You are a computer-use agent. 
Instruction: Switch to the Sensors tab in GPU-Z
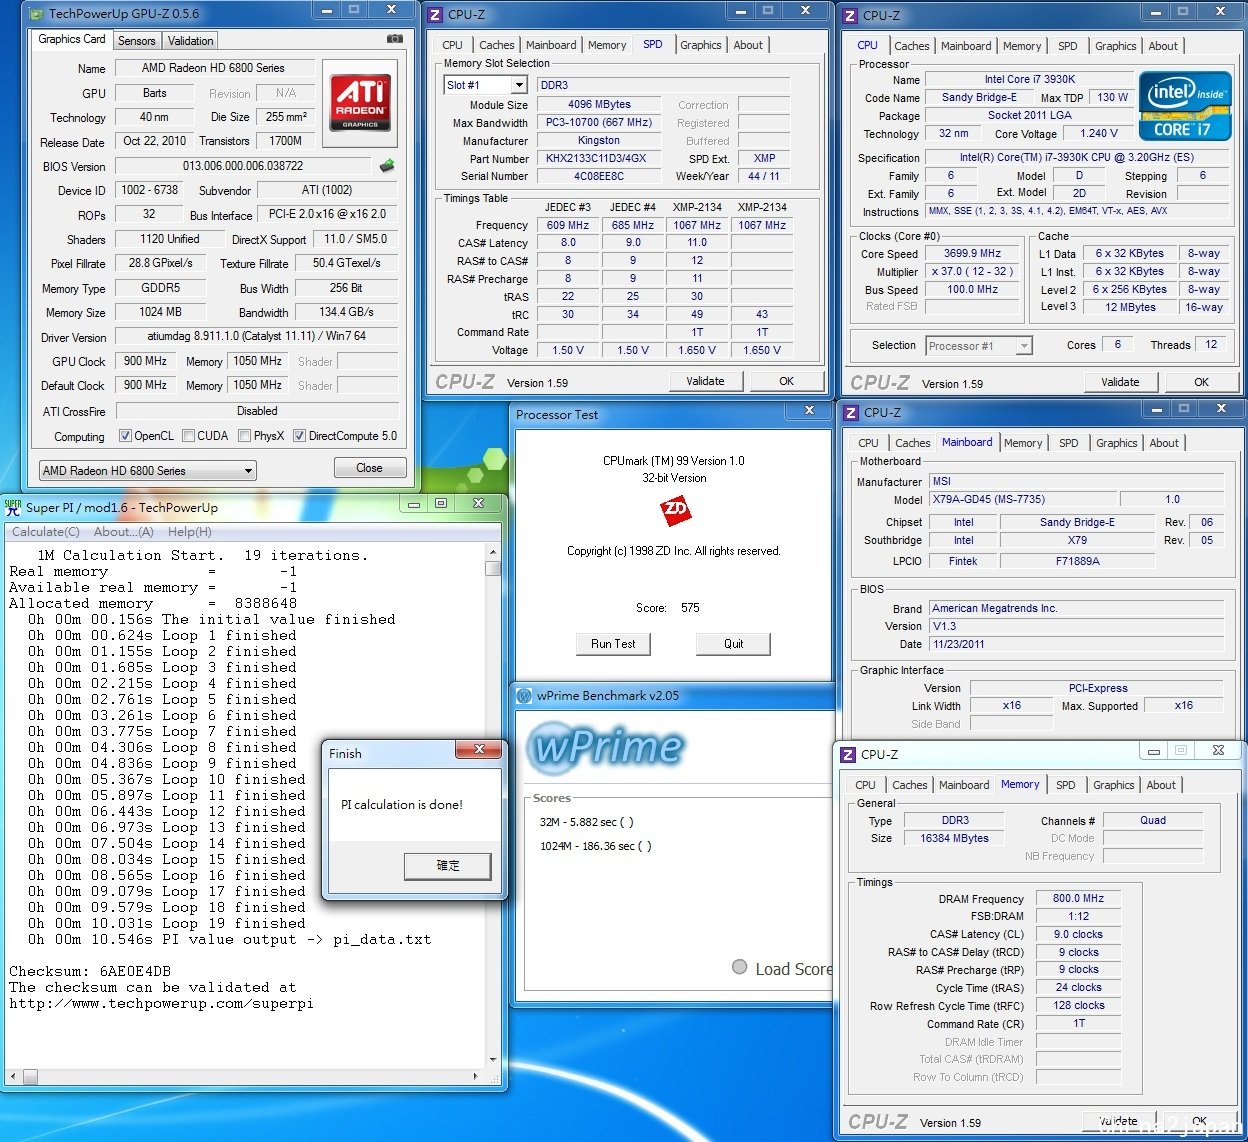tap(137, 41)
